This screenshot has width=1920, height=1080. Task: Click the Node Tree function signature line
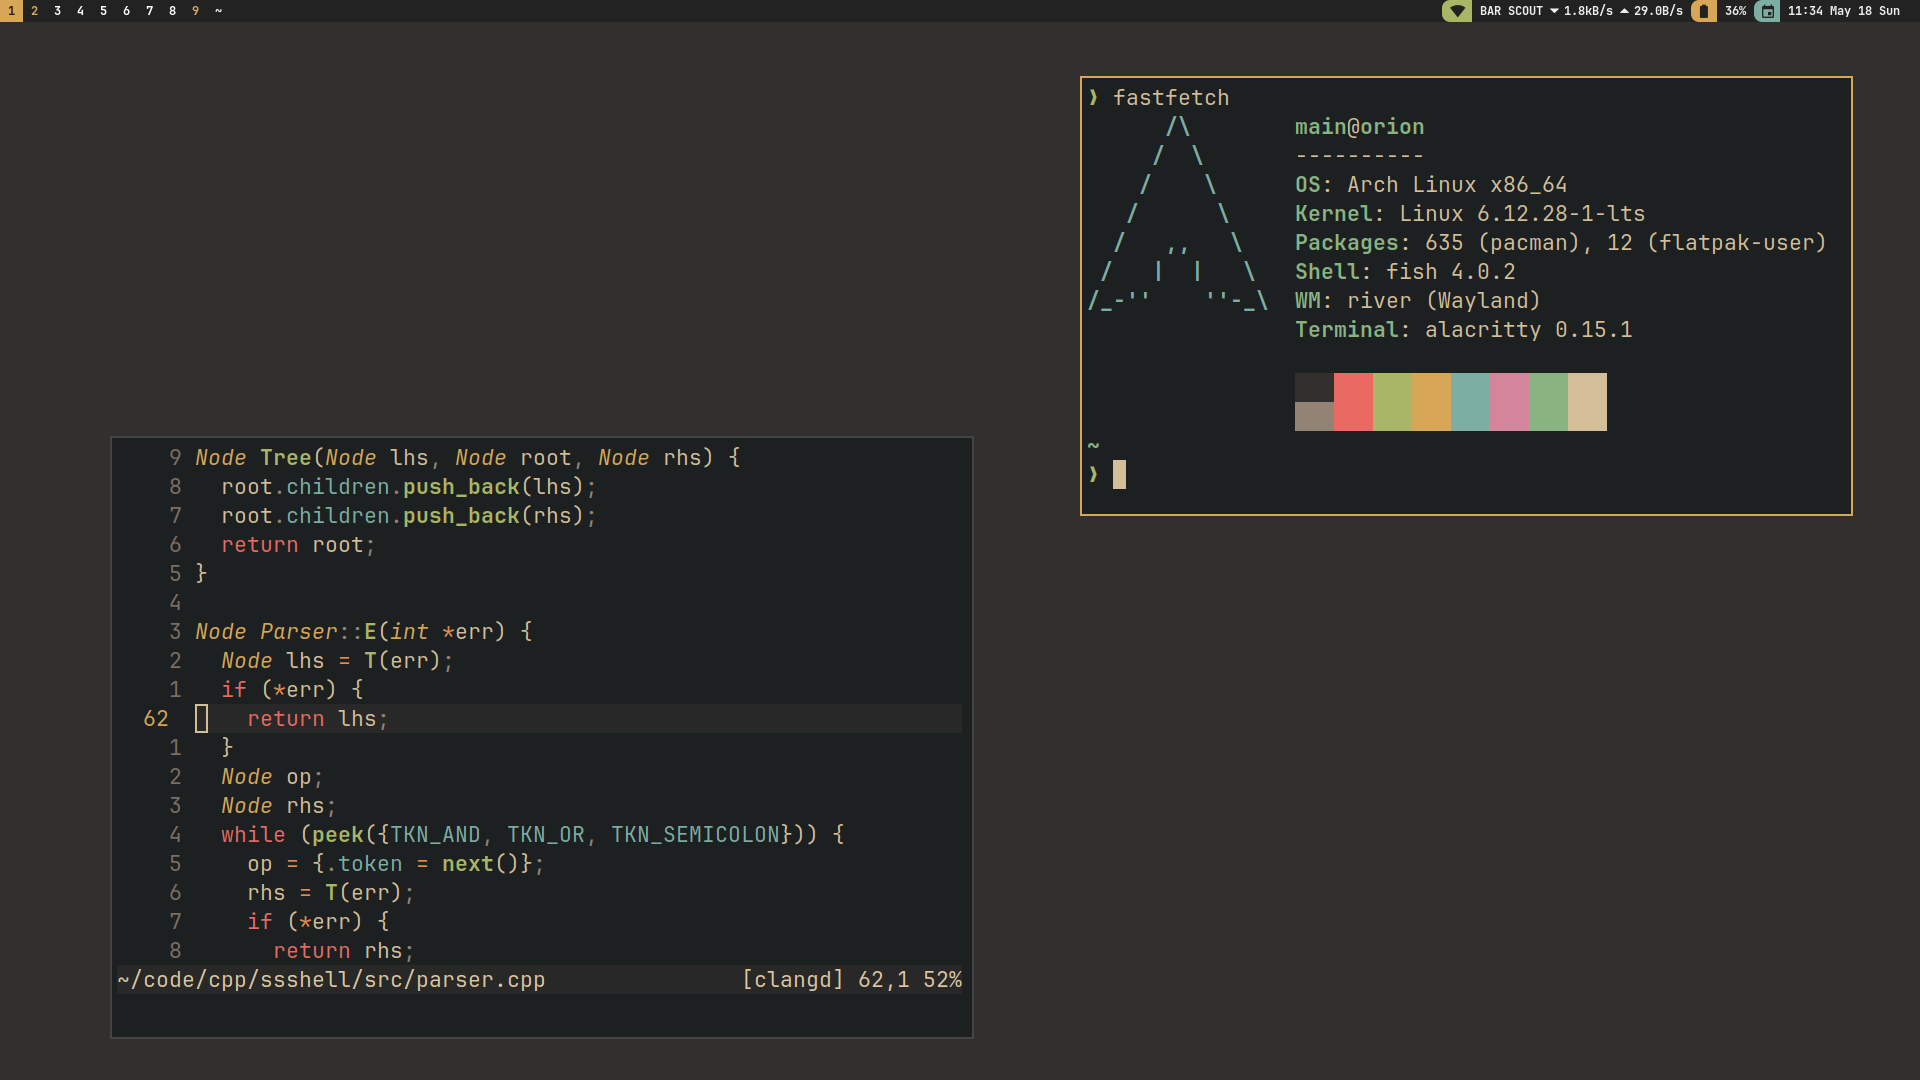tap(468, 458)
